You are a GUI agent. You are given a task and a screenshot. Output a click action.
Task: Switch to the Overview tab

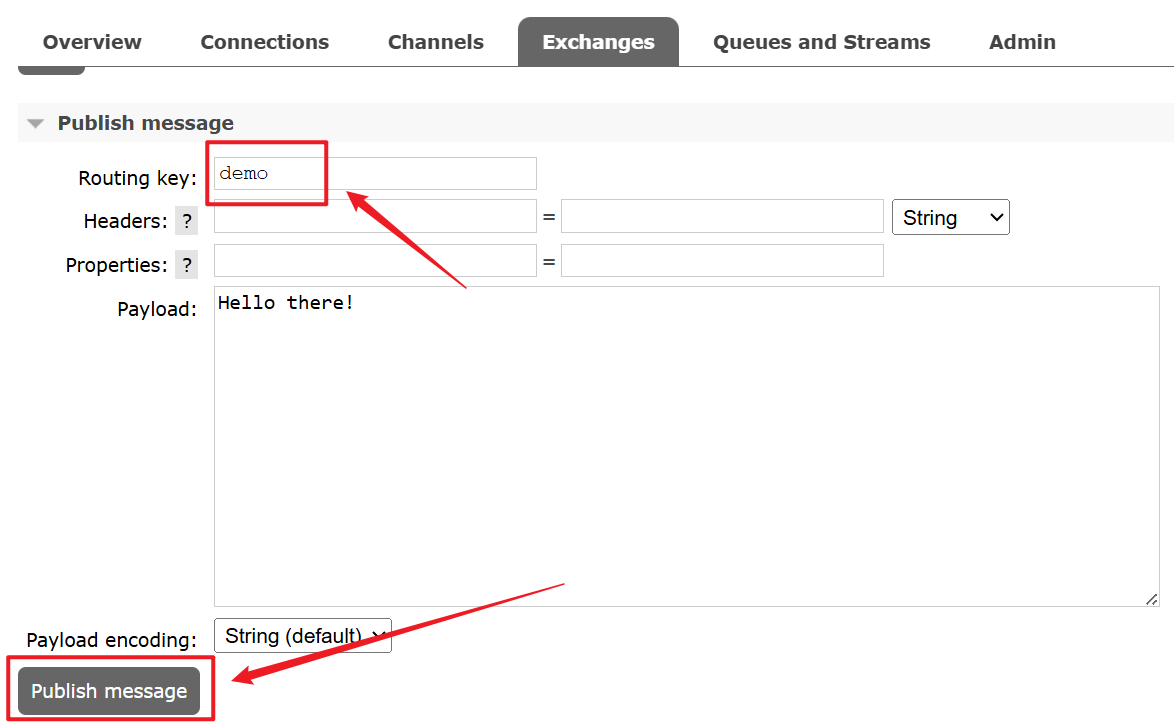92,42
